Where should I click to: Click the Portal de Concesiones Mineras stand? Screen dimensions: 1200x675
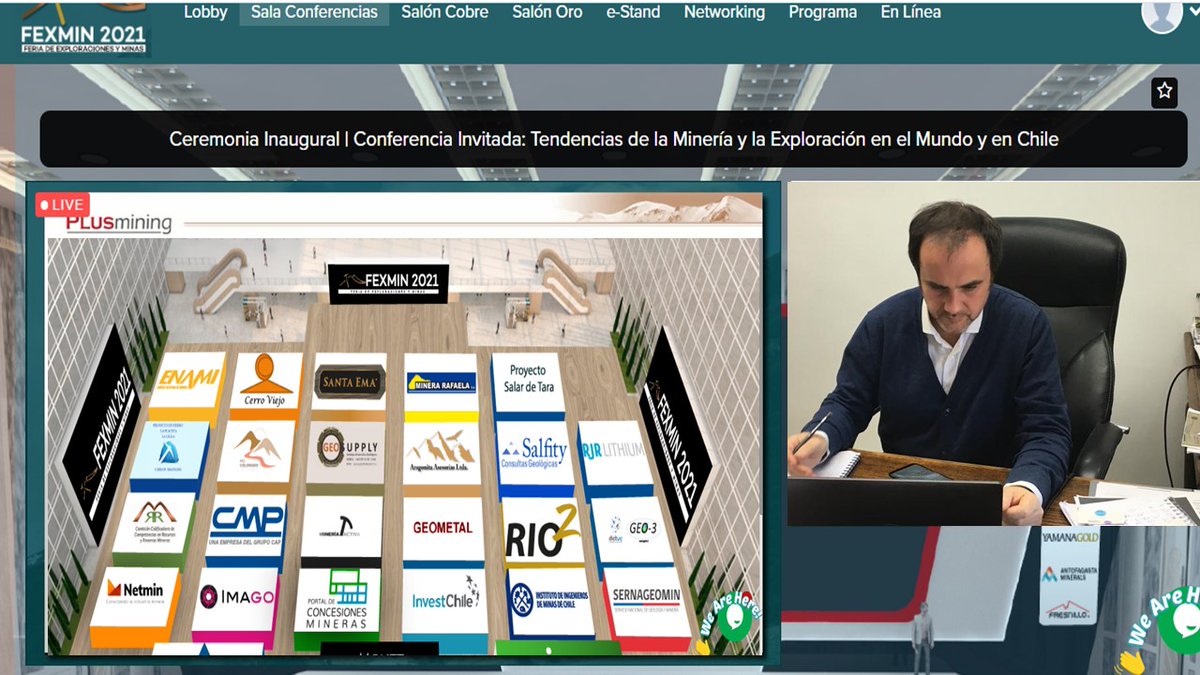point(338,600)
